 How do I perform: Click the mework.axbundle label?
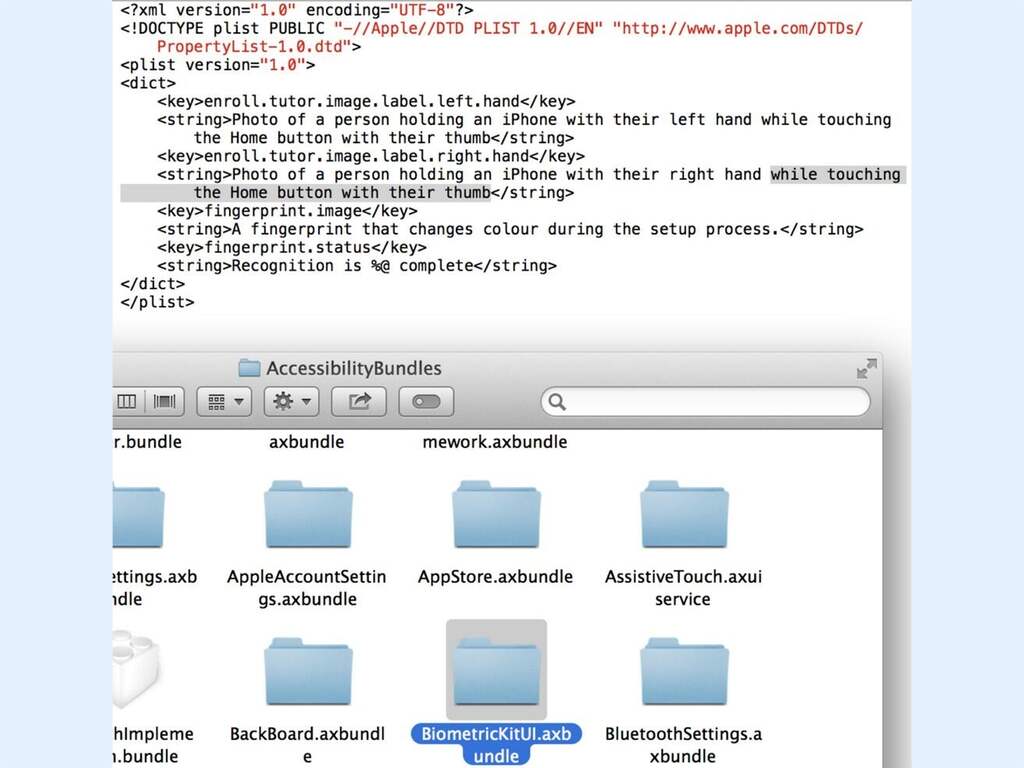tap(494, 442)
